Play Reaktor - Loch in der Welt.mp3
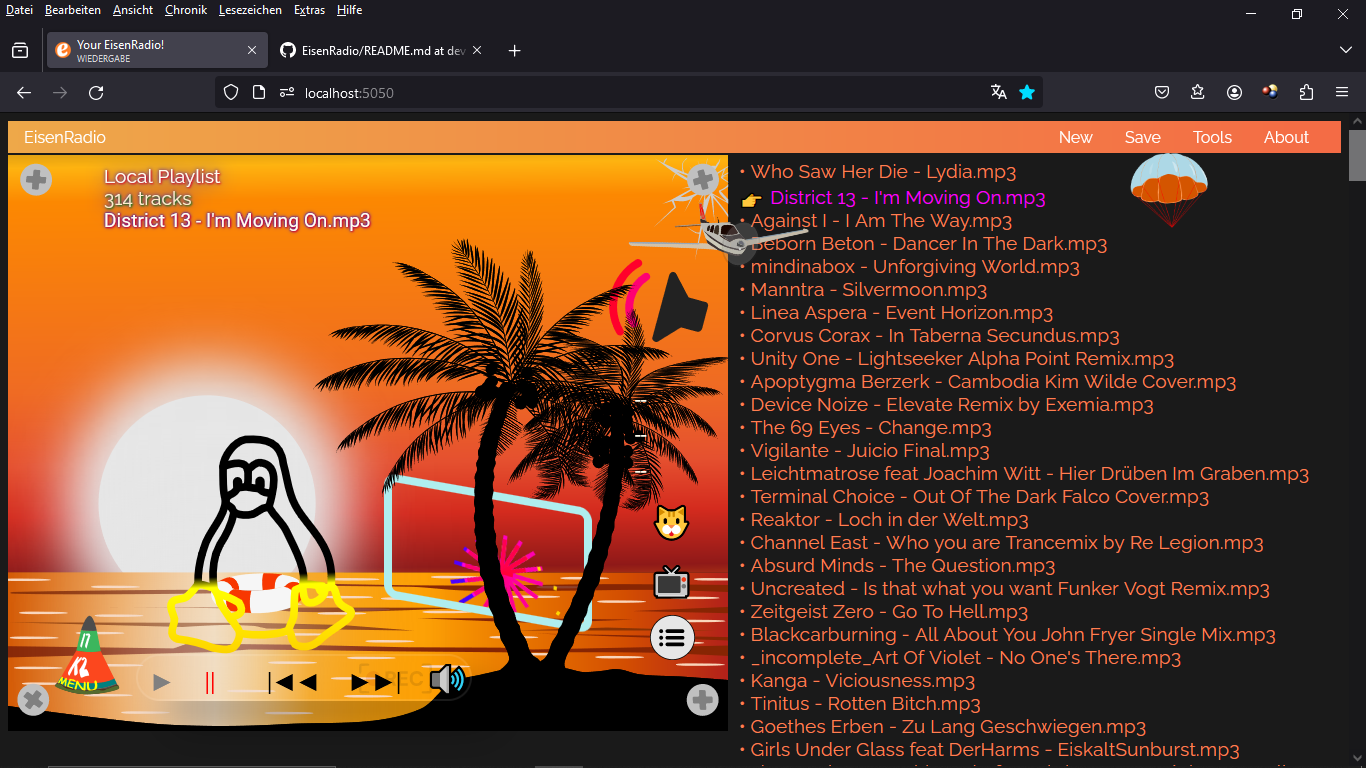The image size is (1366, 768). click(x=889, y=520)
